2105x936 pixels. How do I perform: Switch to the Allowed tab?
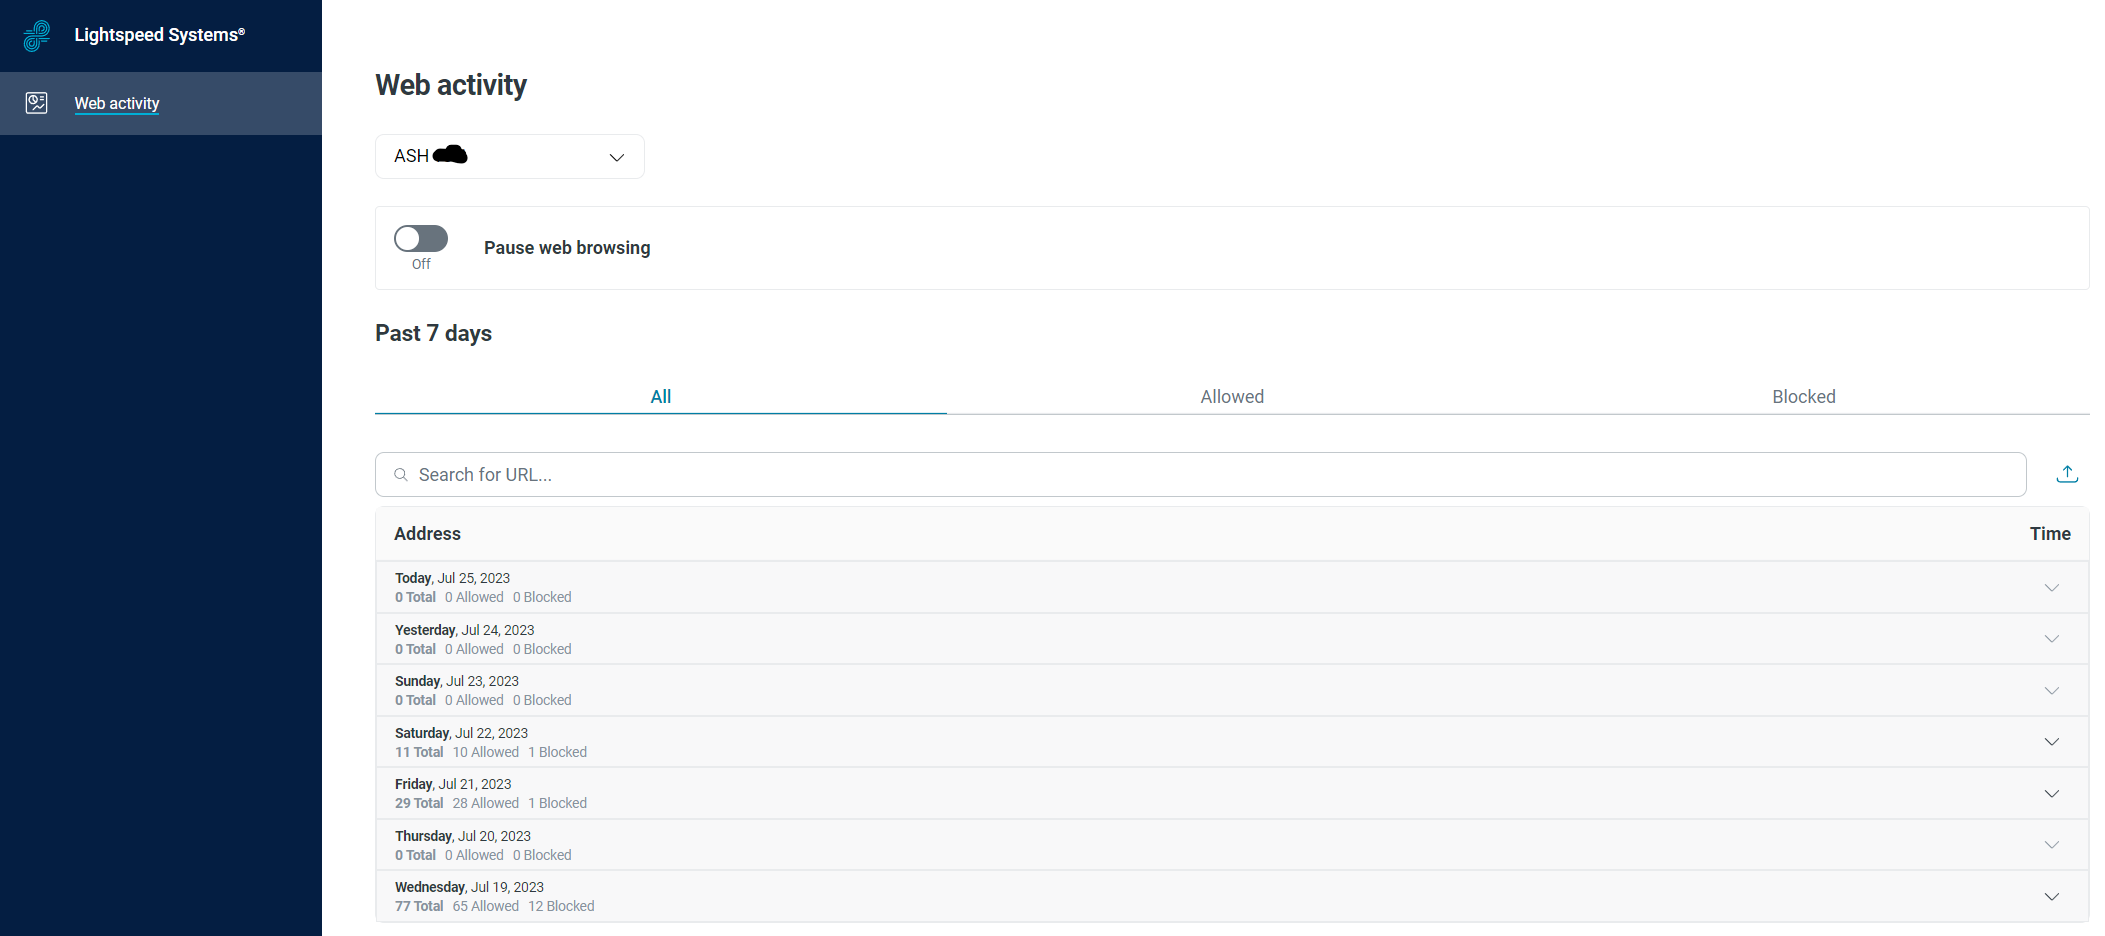1232,397
